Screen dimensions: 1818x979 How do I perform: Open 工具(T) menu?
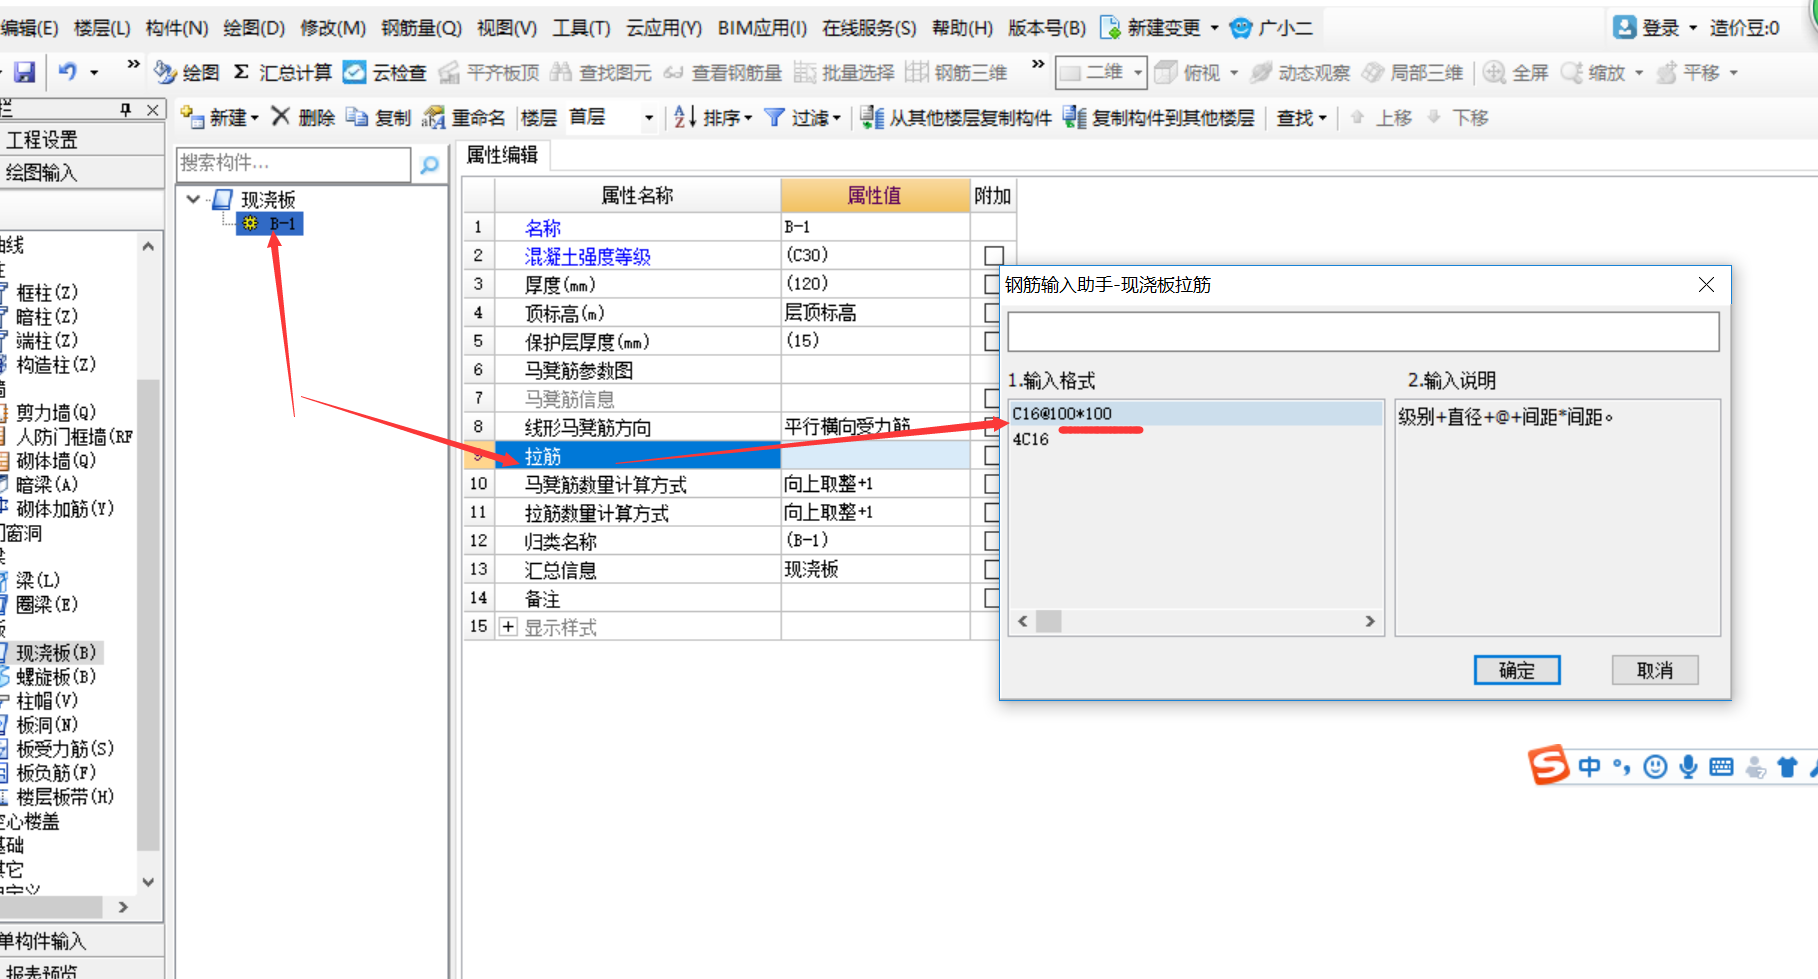tap(582, 28)
